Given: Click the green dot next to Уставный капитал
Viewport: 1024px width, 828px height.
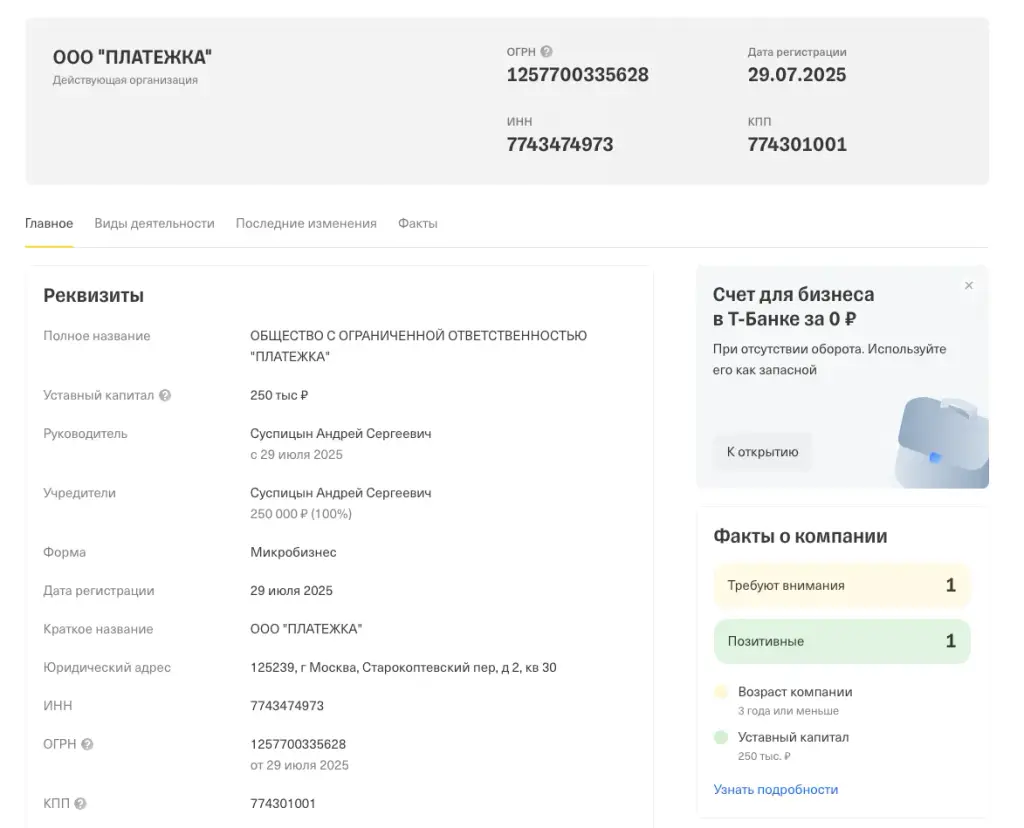Looking at the screenshot, I should point(721,737).
